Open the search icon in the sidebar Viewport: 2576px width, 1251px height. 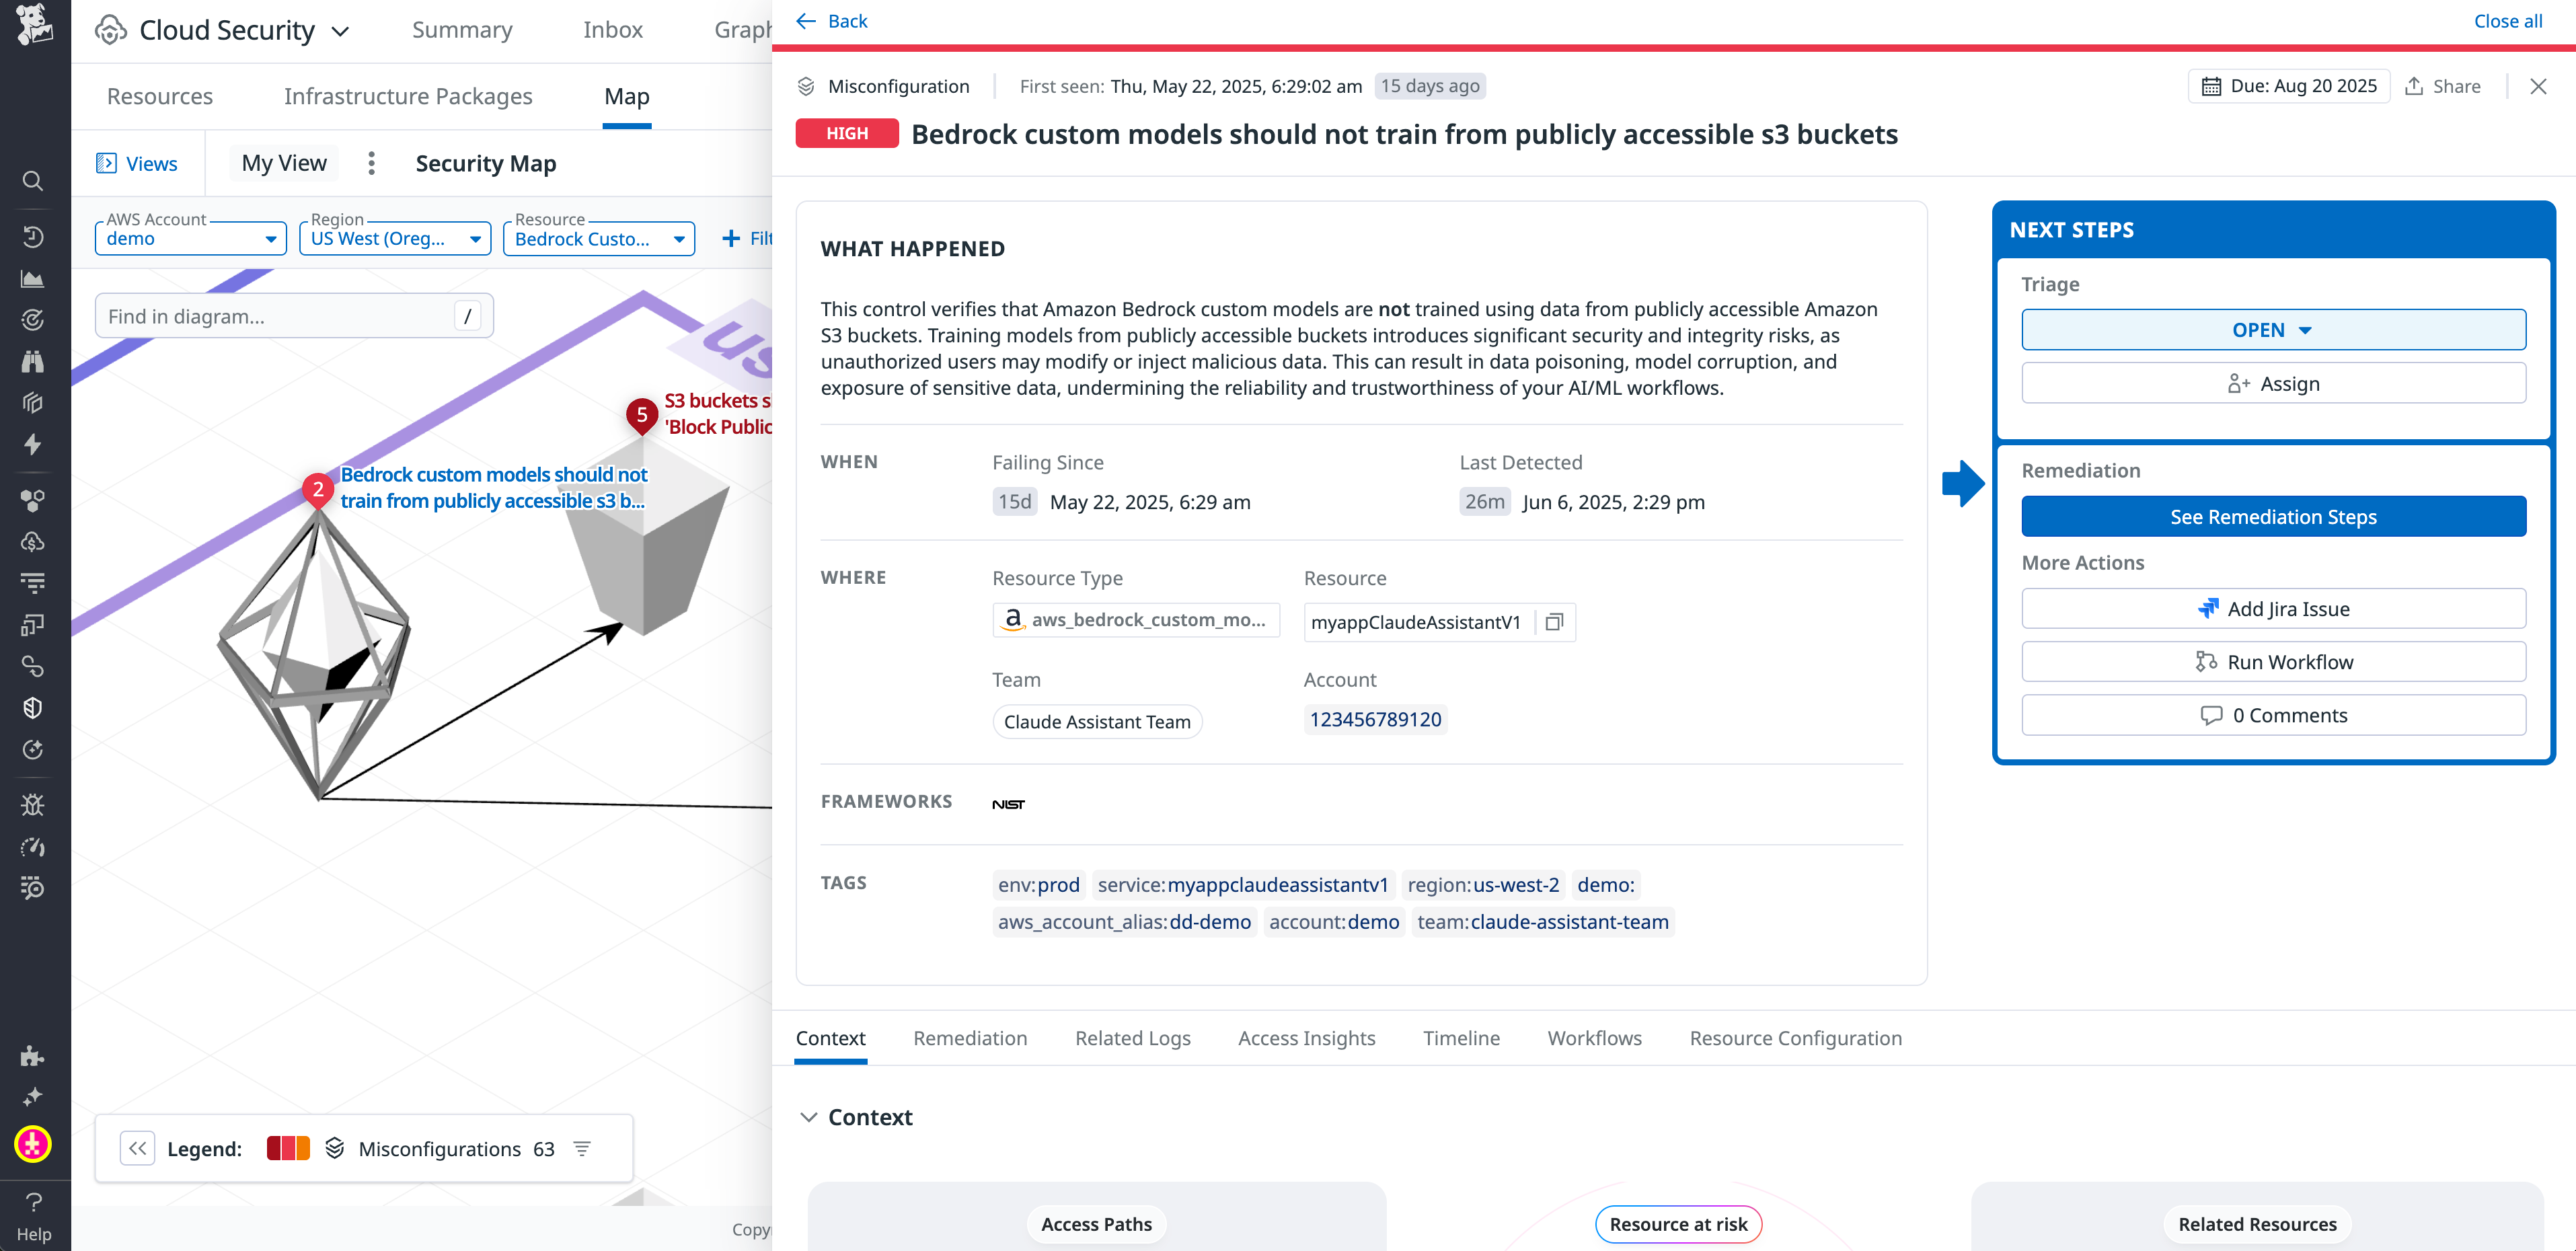pos(33,181)
